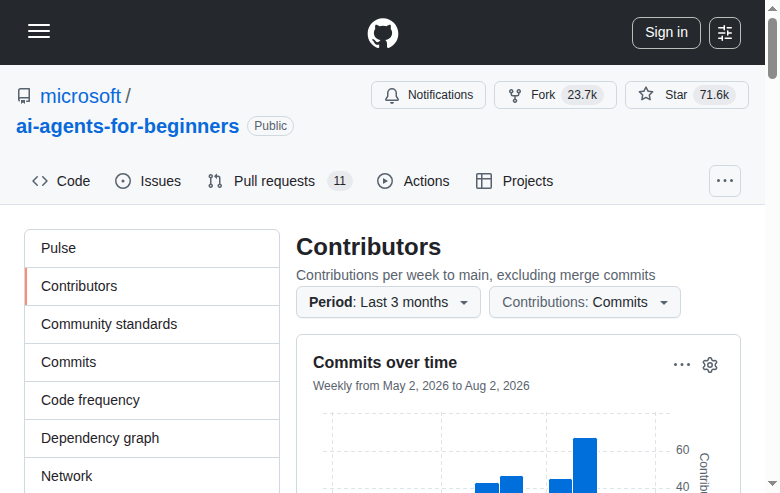Open the Pull requests tab

[280, 181]
